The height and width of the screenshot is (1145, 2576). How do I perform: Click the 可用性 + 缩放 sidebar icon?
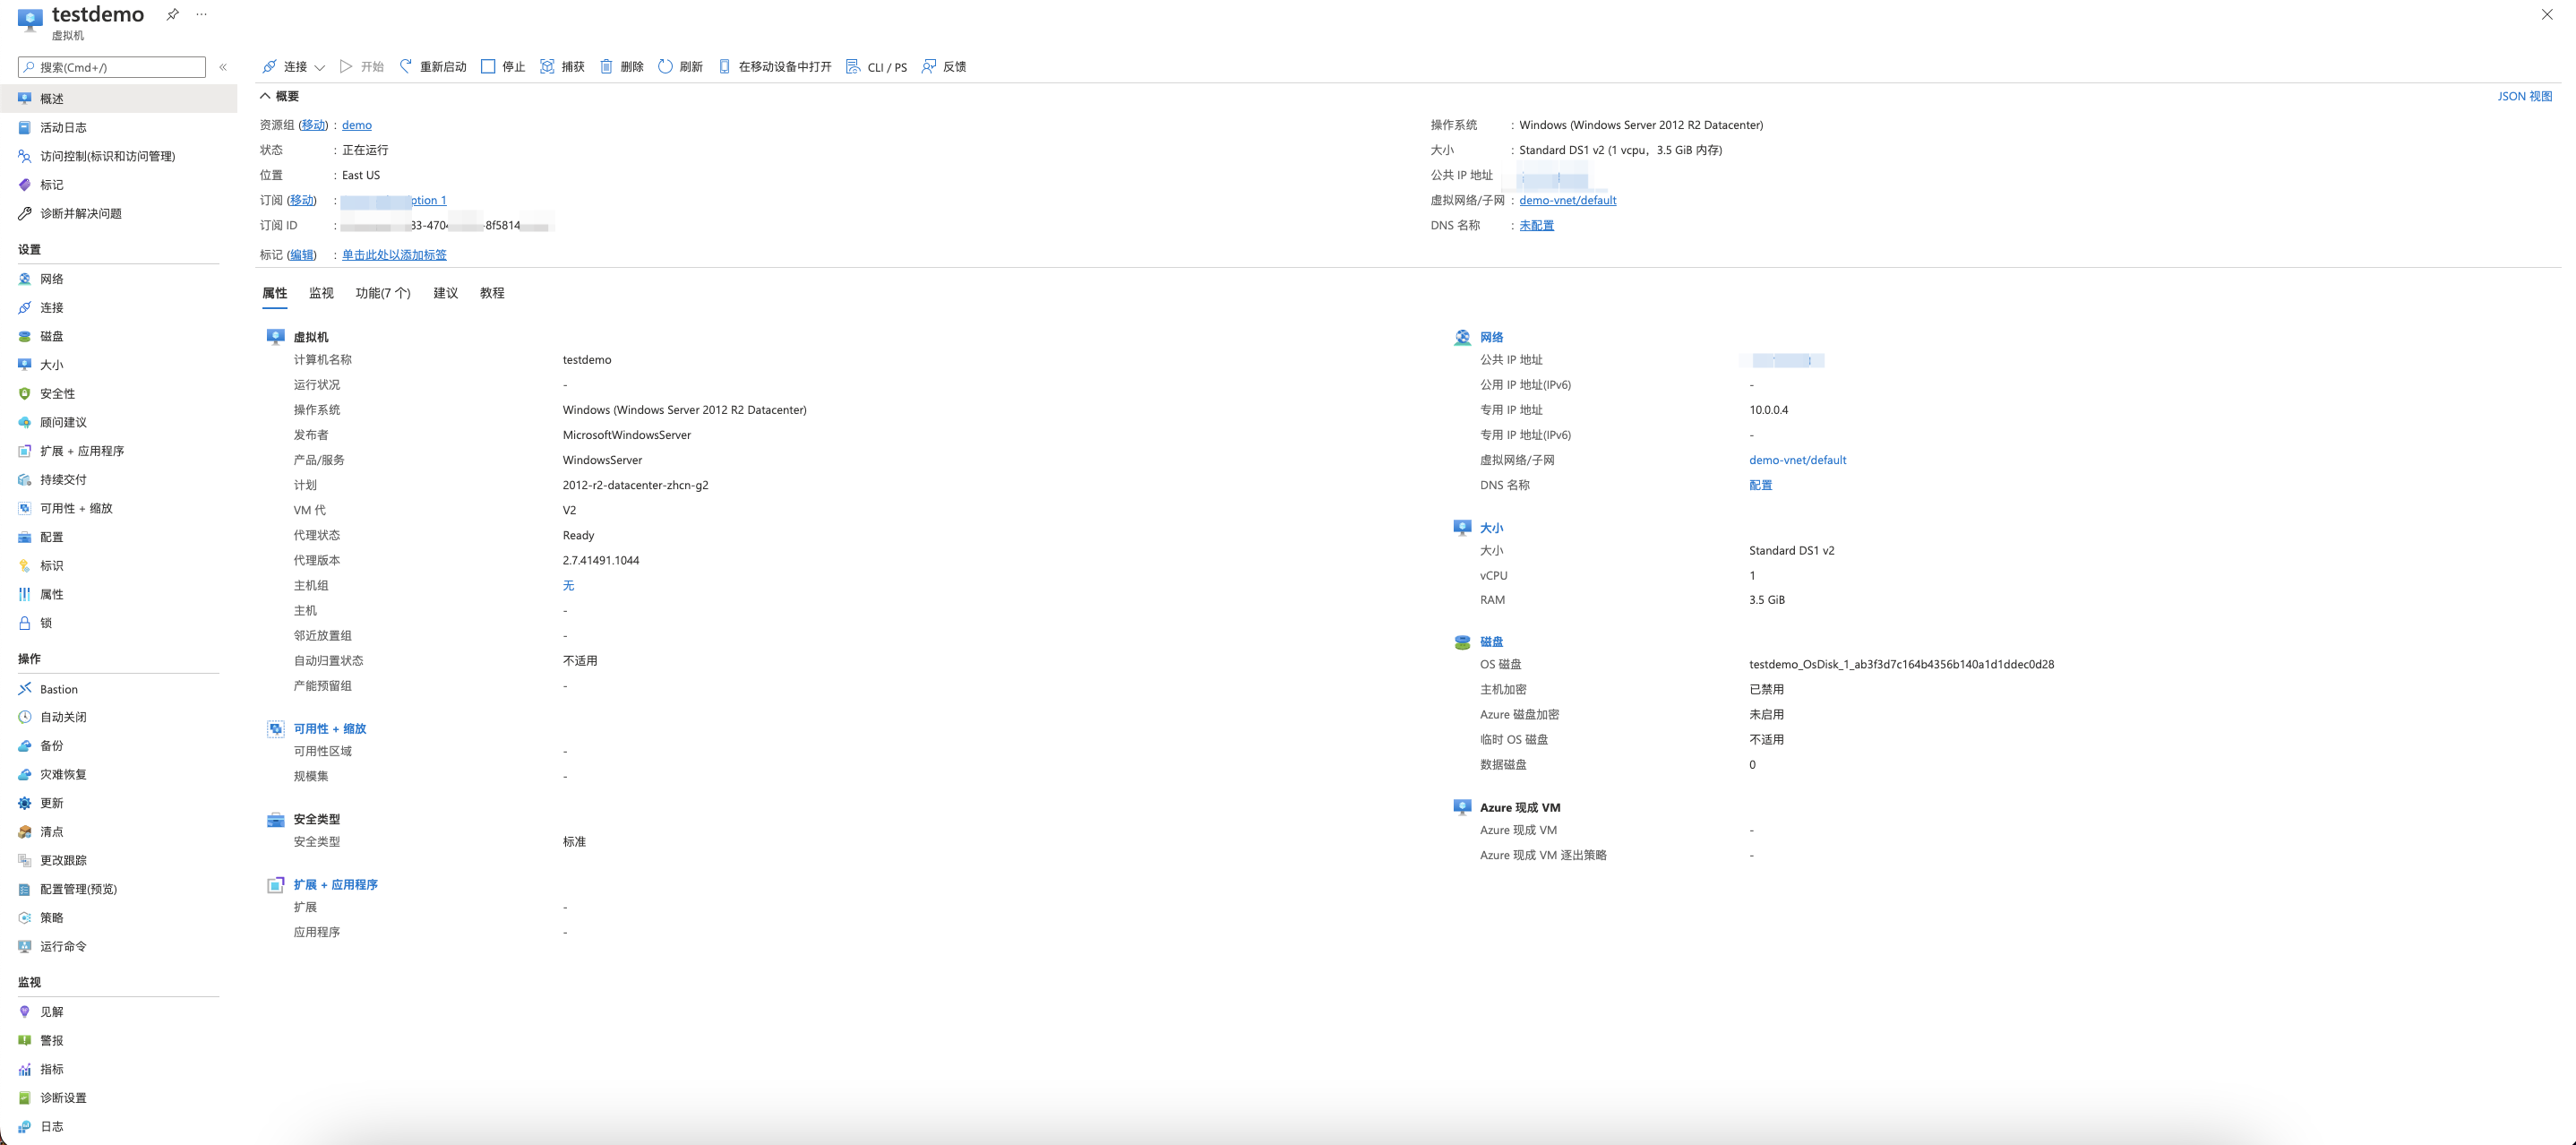pos(25,508)
